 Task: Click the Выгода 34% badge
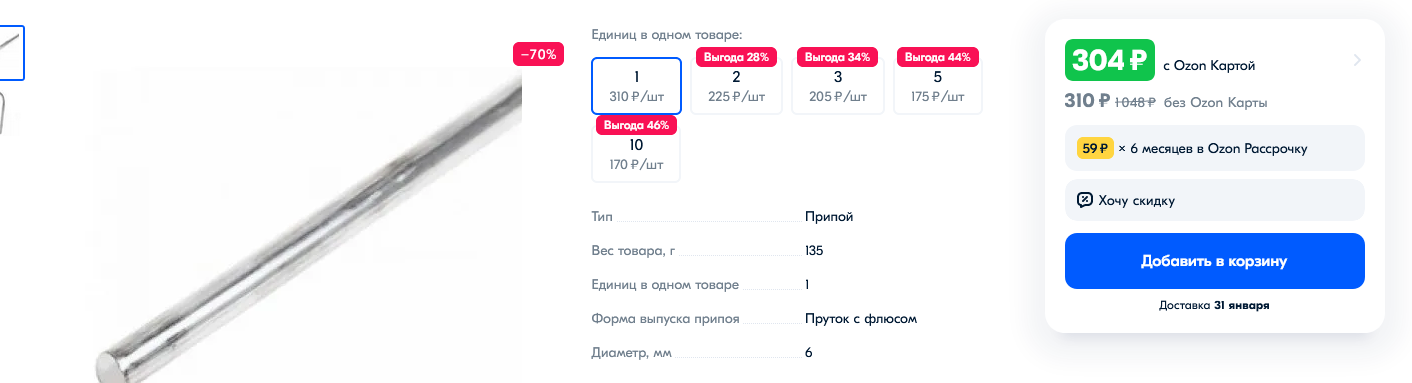coord(837,57)
